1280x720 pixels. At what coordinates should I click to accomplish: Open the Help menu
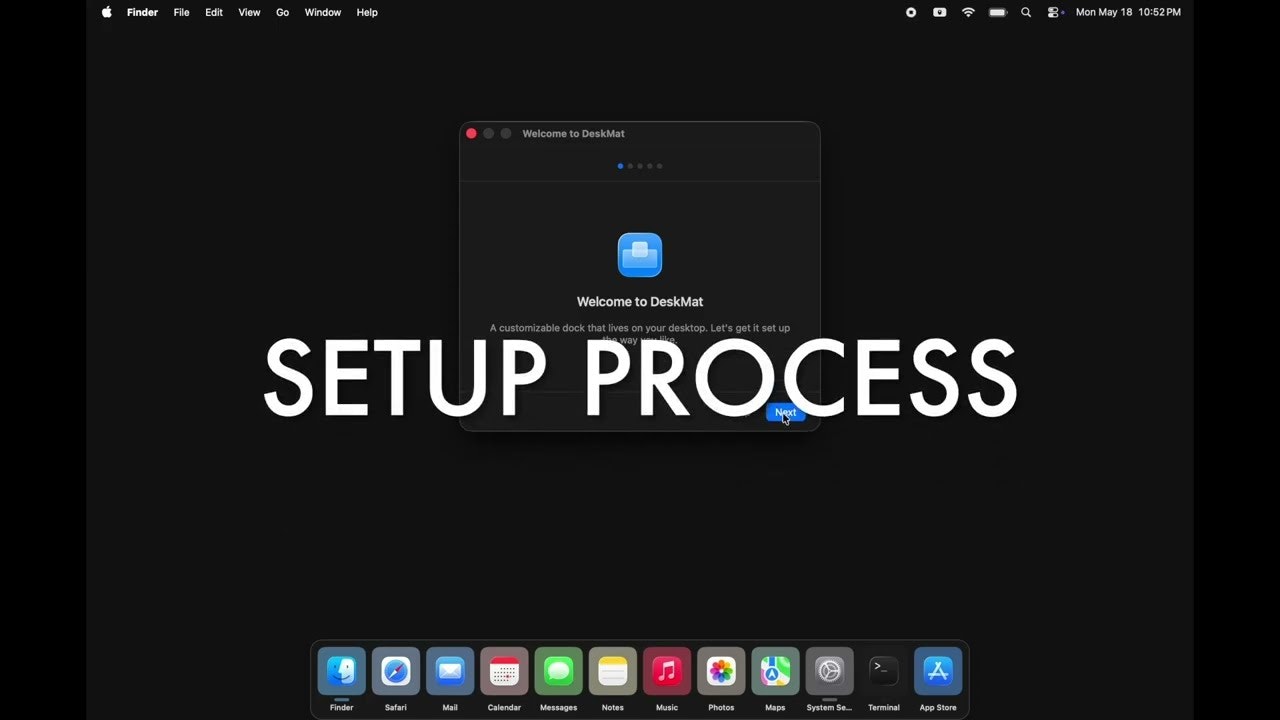click(367, 12)
